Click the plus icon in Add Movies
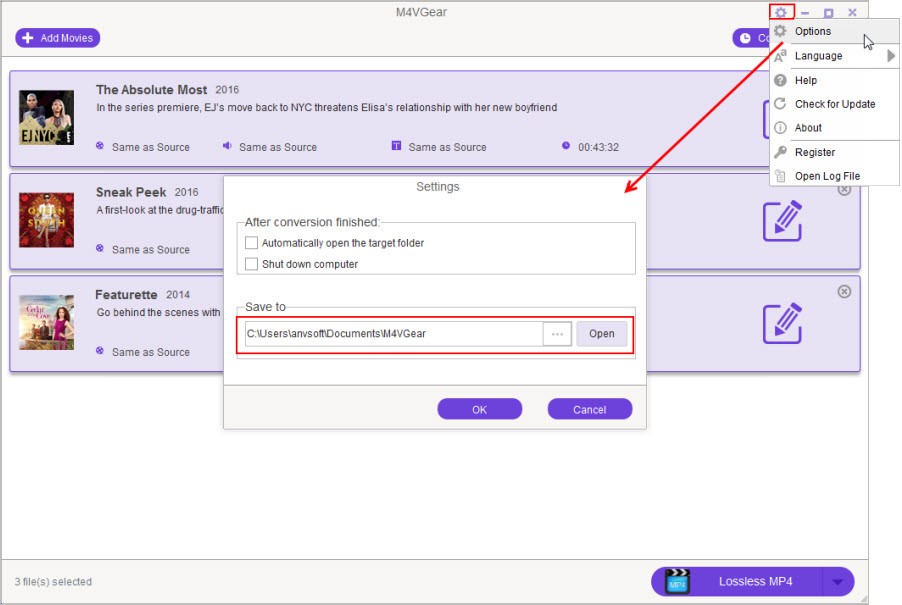 click(28, 38)
